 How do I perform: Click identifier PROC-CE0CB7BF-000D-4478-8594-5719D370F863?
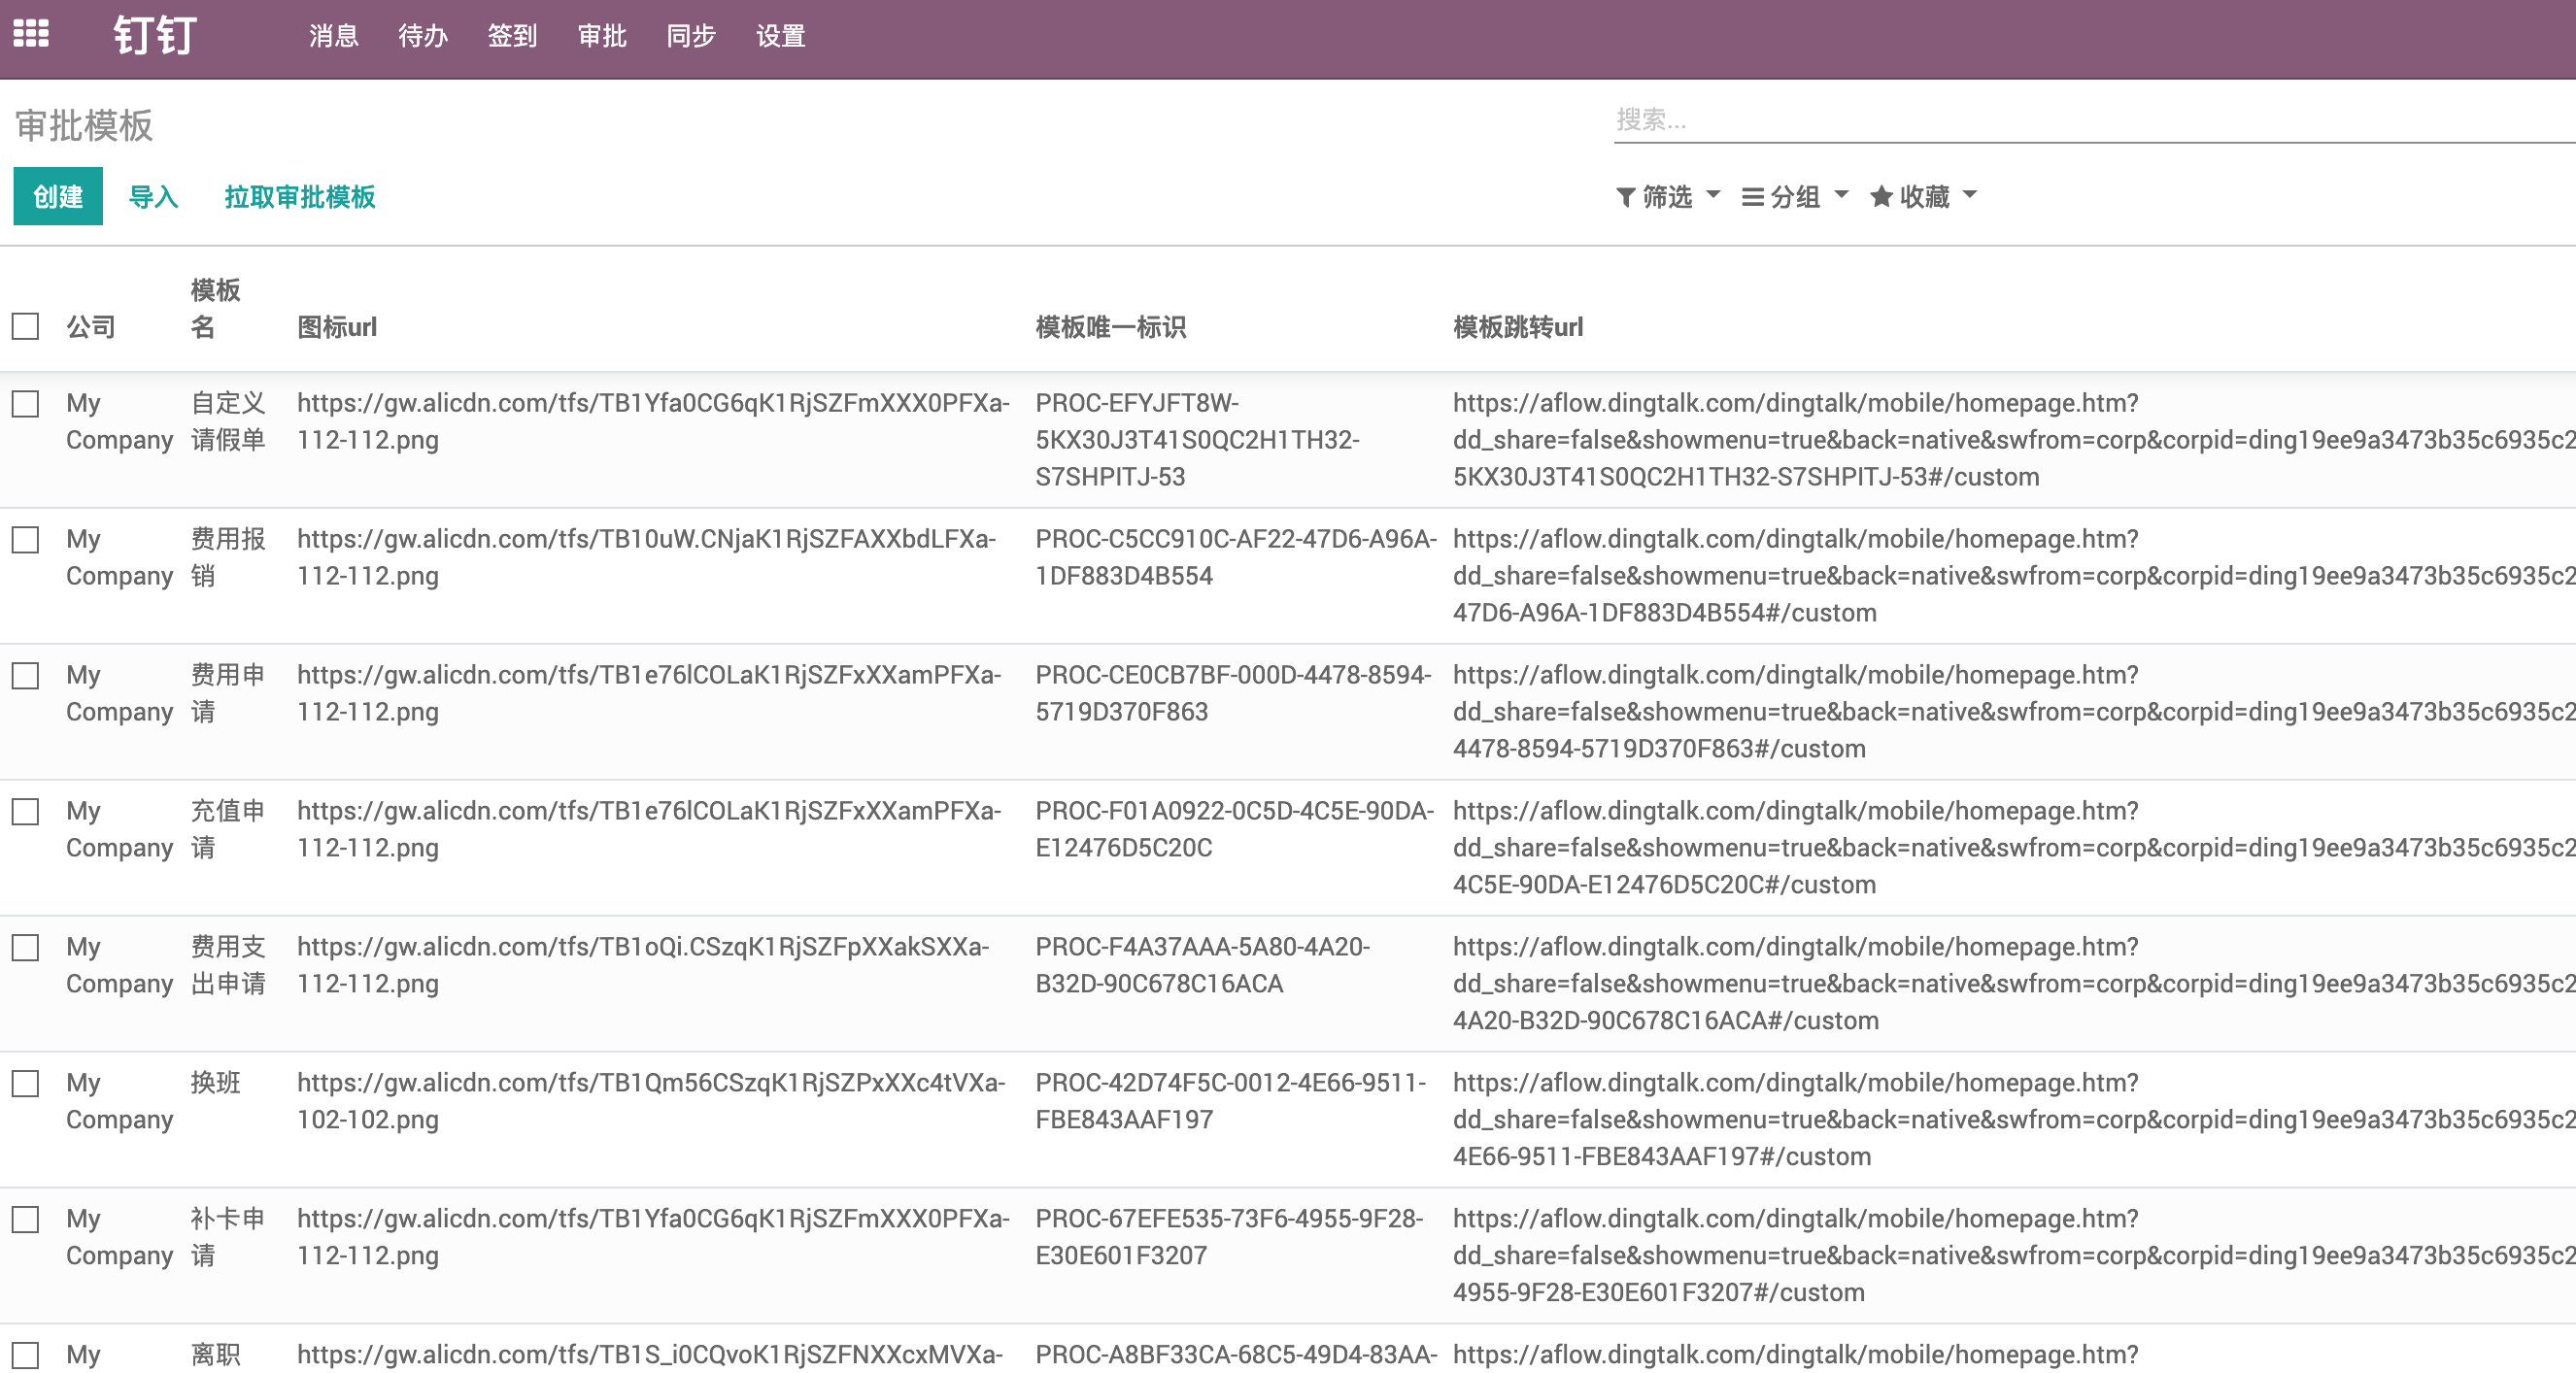click(1234, 693)
